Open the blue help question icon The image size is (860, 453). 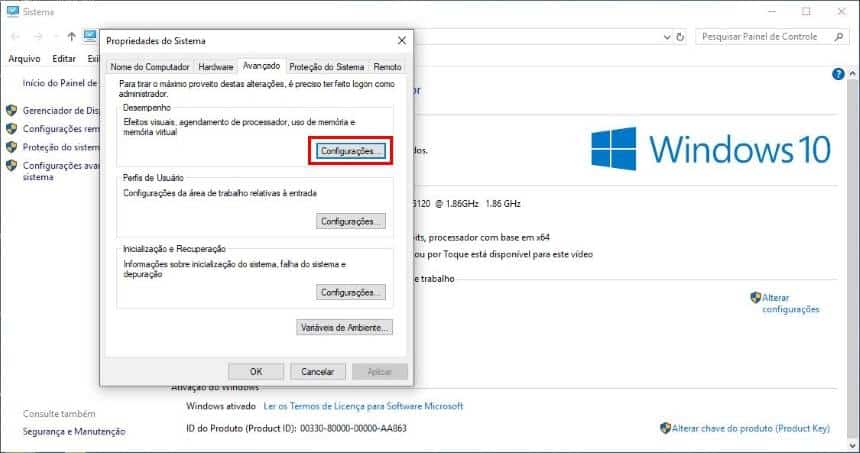(x=838, y=74)
